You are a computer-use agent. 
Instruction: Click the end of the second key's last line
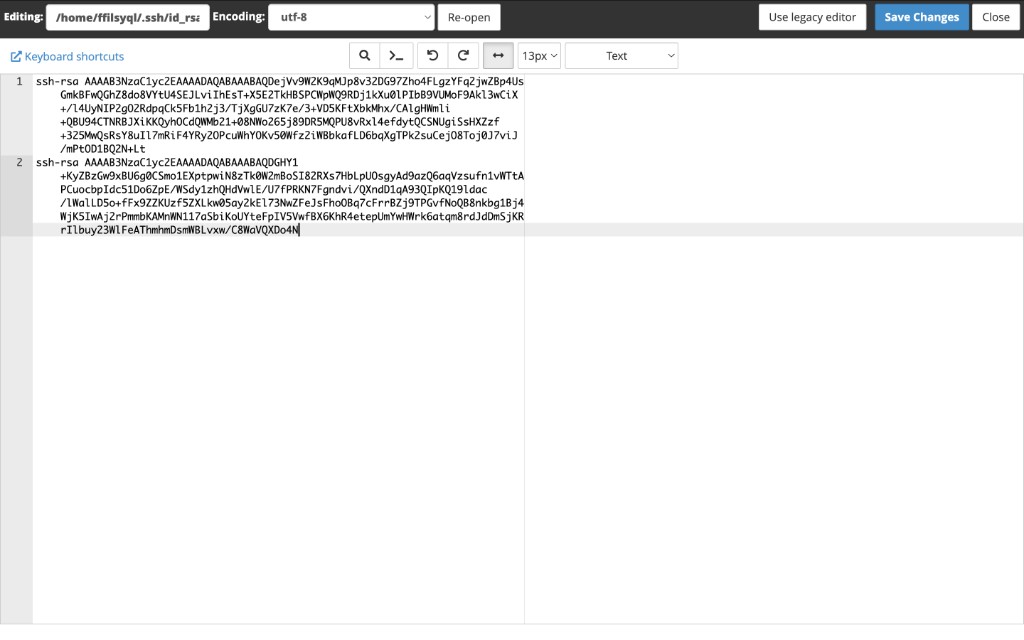coord(300,230)
